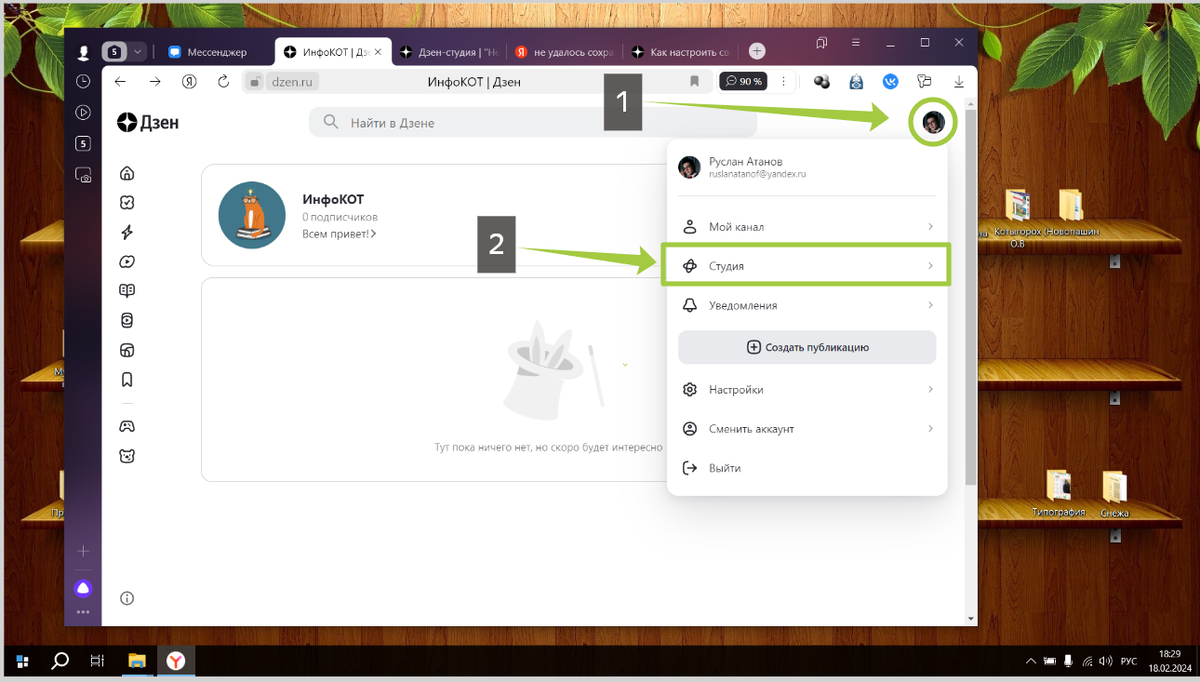Expand the tab group dropdown arrow

[137, 51]
